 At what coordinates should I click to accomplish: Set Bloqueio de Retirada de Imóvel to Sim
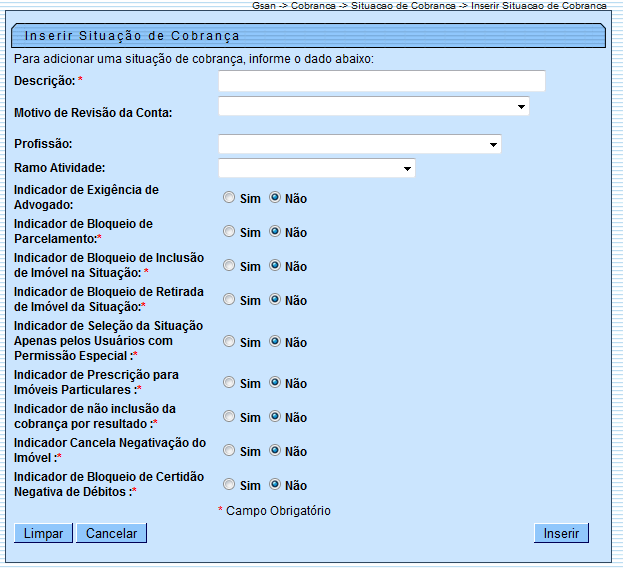click(x=229, y=300)
